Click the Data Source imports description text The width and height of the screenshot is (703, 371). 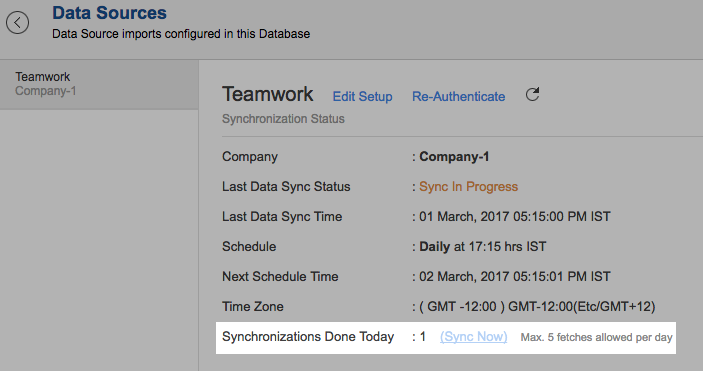[x=181, y=34]
